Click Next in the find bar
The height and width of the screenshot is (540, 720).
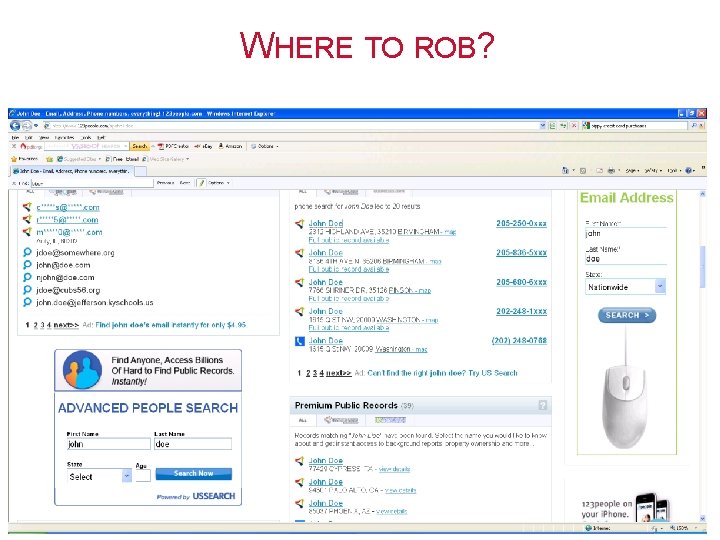click(x=185, y=183)
